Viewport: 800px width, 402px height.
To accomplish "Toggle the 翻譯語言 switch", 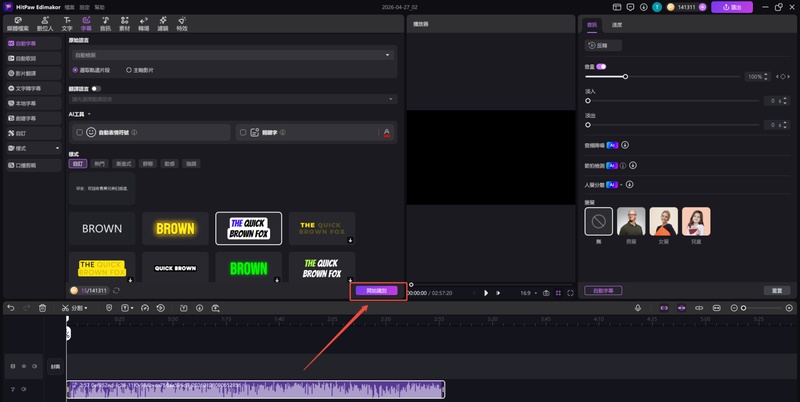I will tap(95, 89).
